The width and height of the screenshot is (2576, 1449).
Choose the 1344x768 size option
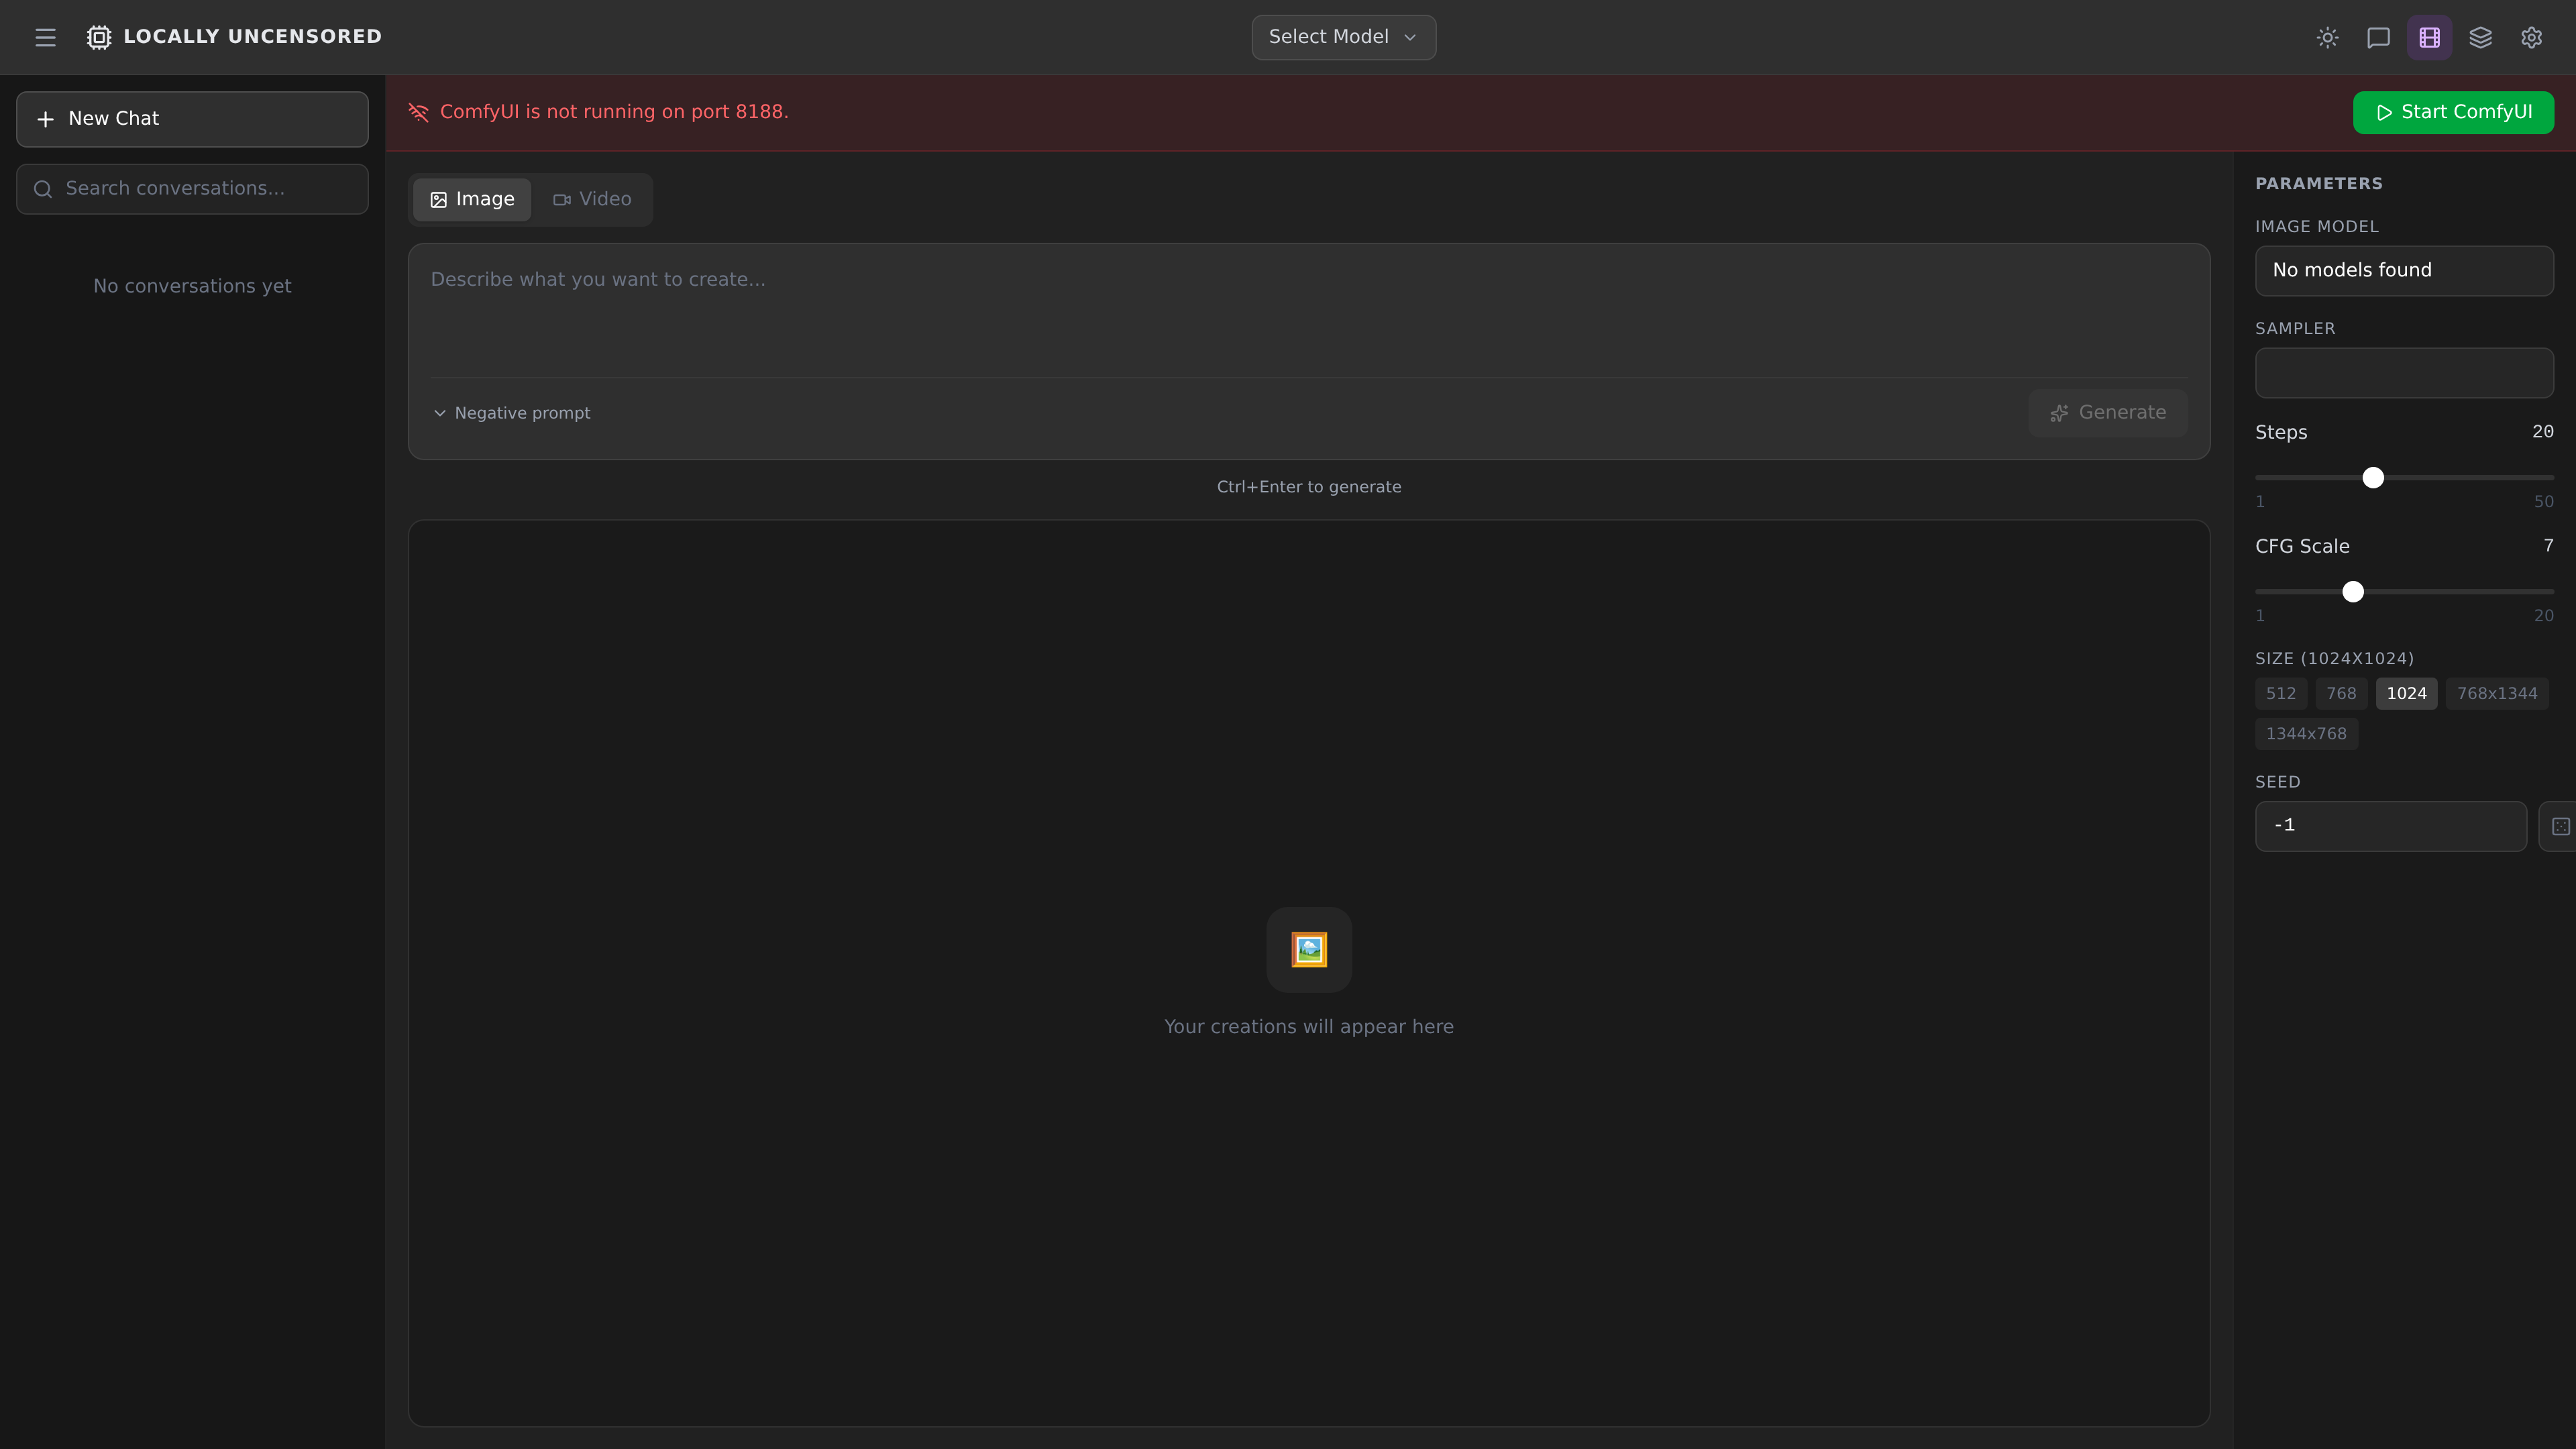[2305, 733]
